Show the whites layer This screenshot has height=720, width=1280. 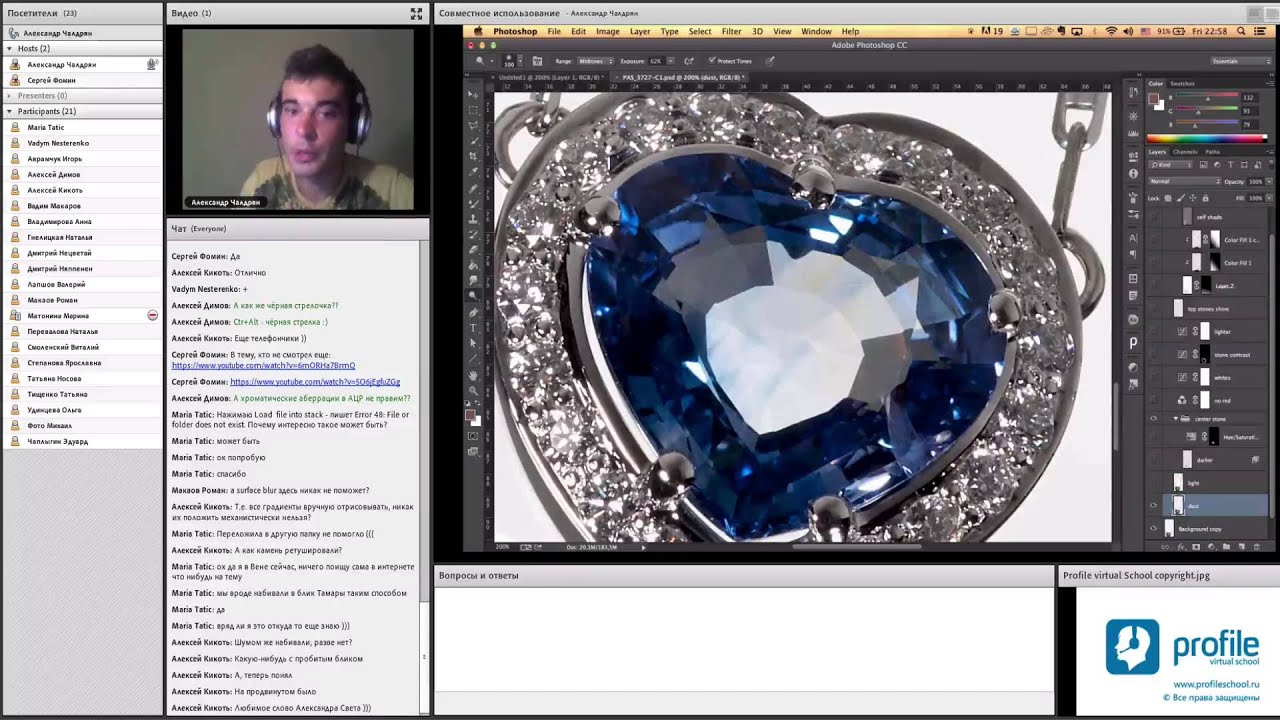pyautogui.click(x=1153, y=378)
